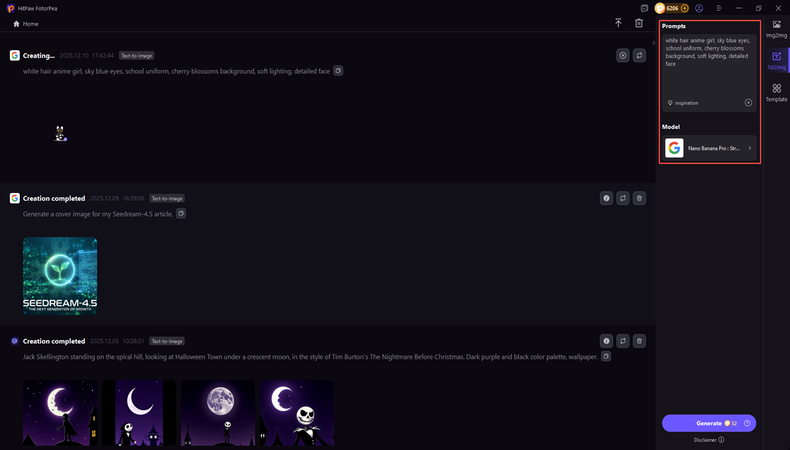Delete the Seedream-4.5 creation entry
Image resolution: width=790 pixels, height=450 pixels.
[640, 199]
